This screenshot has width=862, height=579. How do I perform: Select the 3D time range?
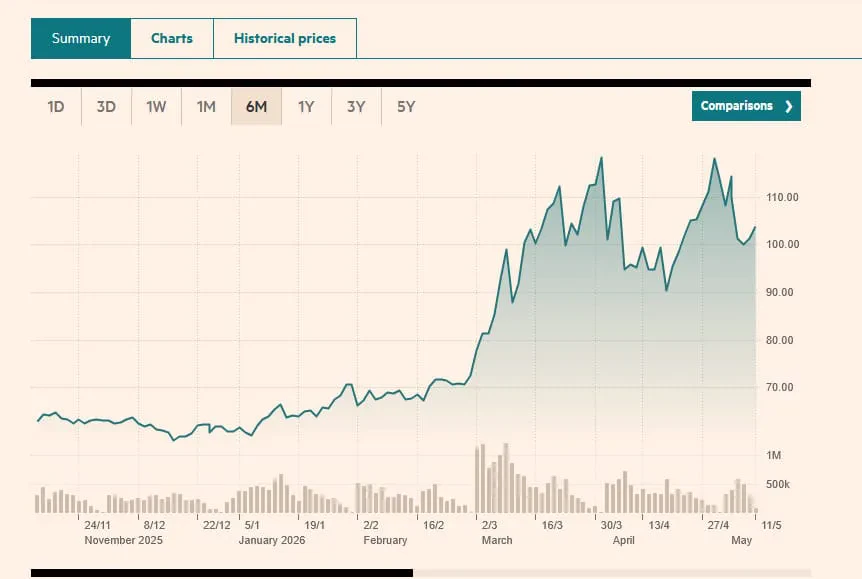tap(106, 107)
